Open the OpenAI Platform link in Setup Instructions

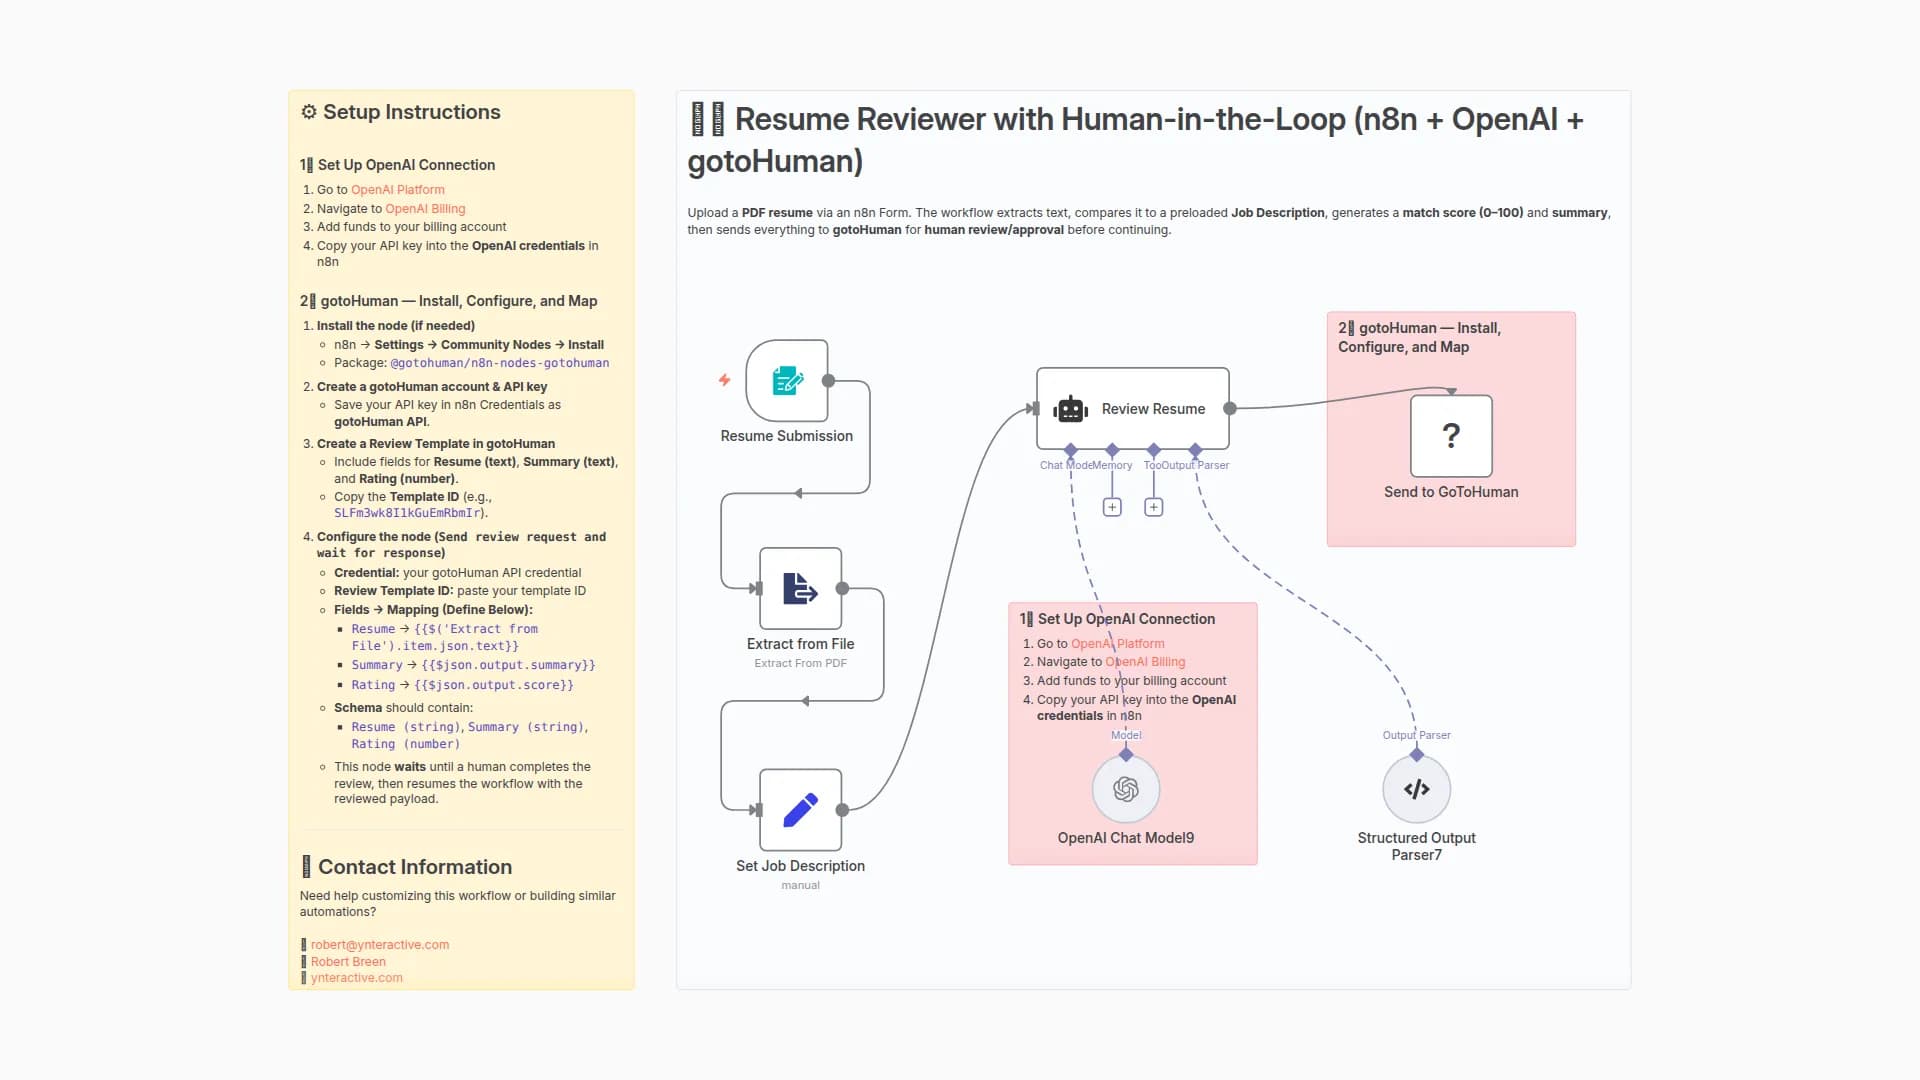397,190
